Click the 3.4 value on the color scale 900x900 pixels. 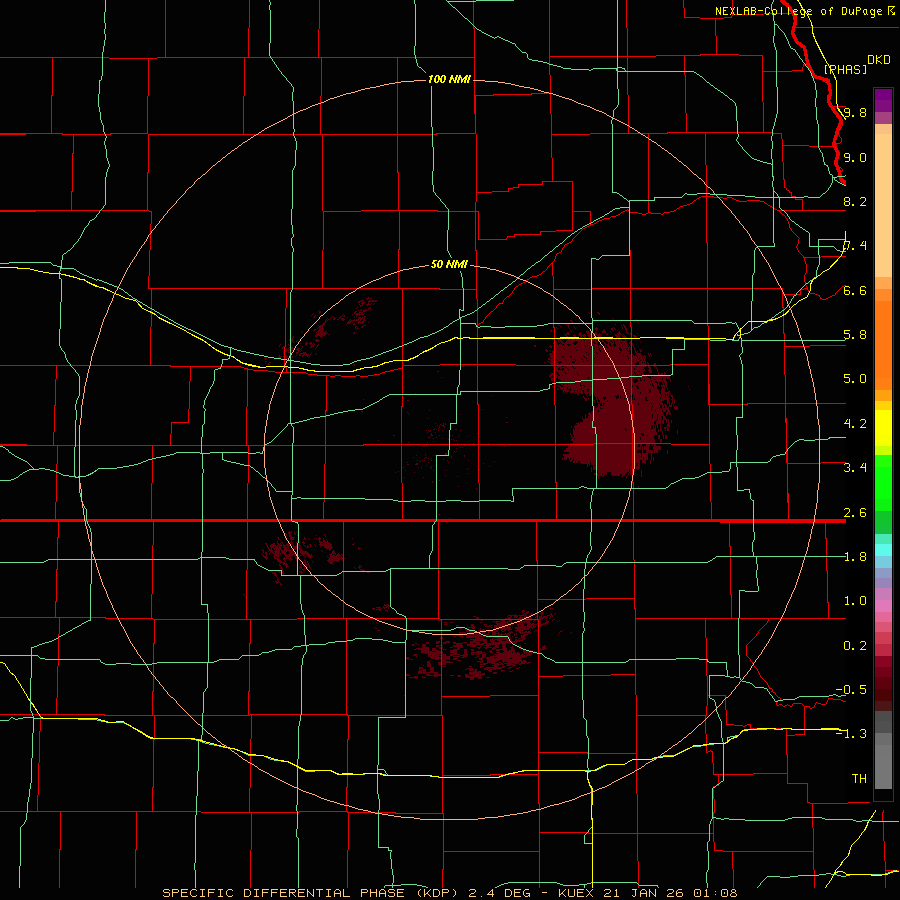(855, 468)
